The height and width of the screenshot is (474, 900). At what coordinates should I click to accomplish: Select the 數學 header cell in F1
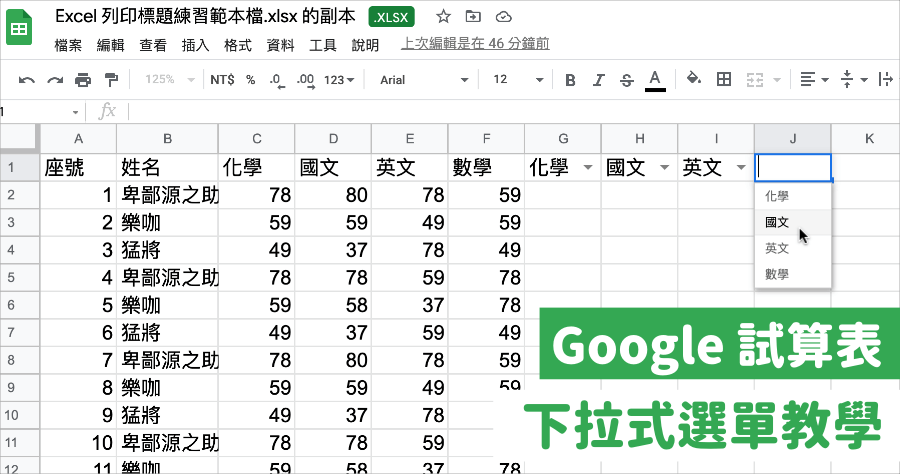[486, 168]
